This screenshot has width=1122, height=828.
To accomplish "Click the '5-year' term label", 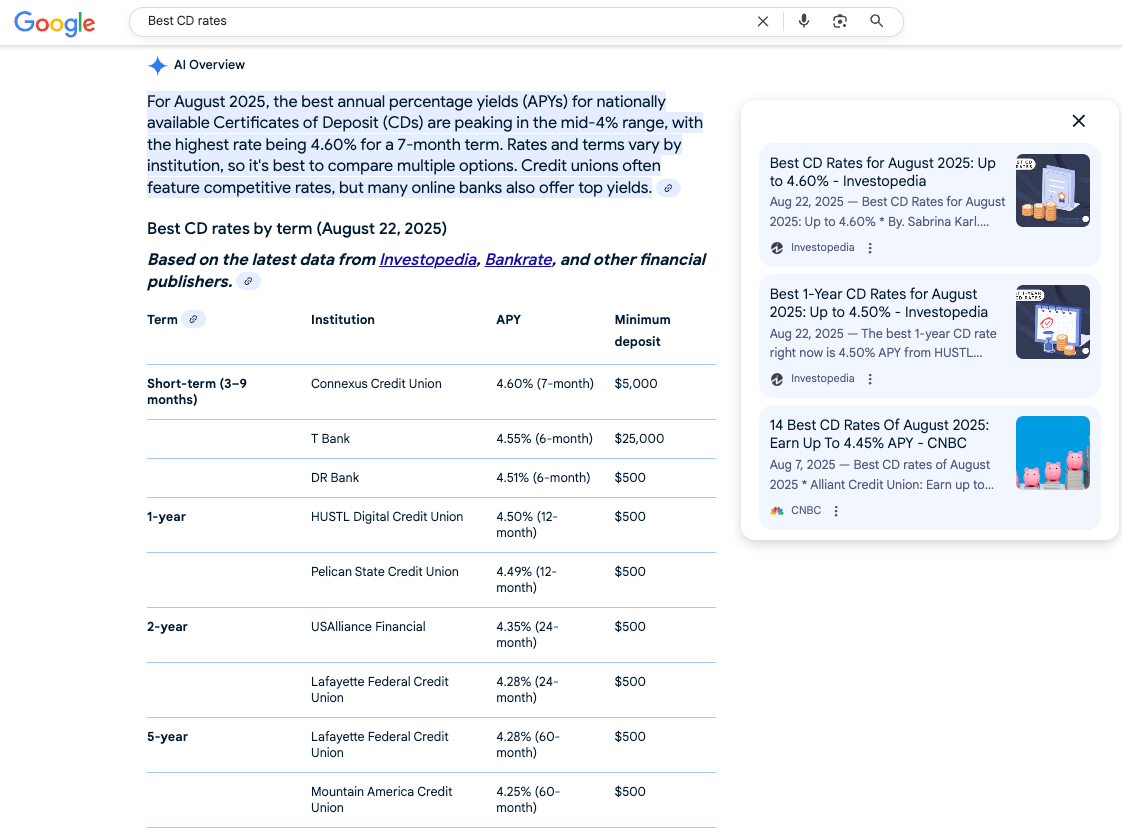I will click(167, 736).
